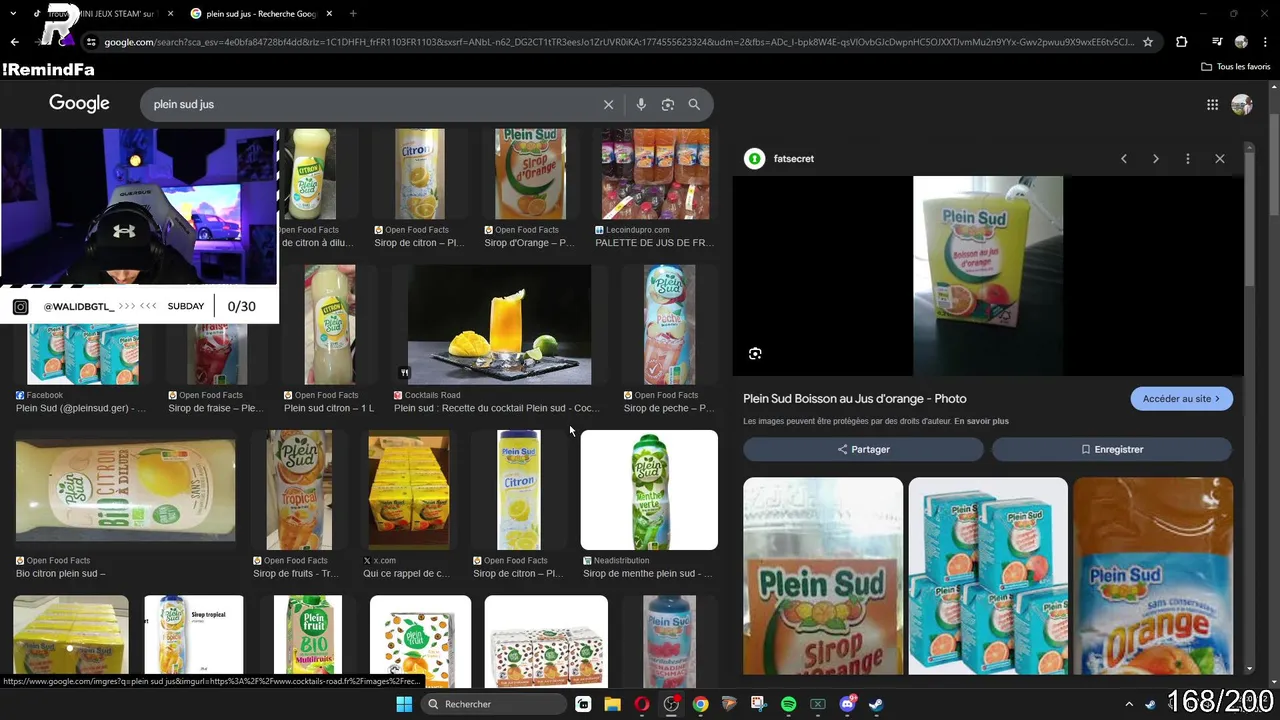The image size is (1280, 720).
Task: Switch to the plein sud jus Recherche Google tab
Action: point(260,14)
